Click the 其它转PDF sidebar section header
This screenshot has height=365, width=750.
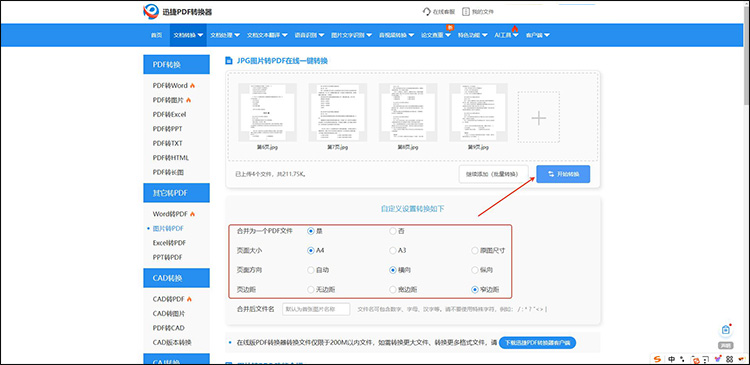(x=176, y=193)
